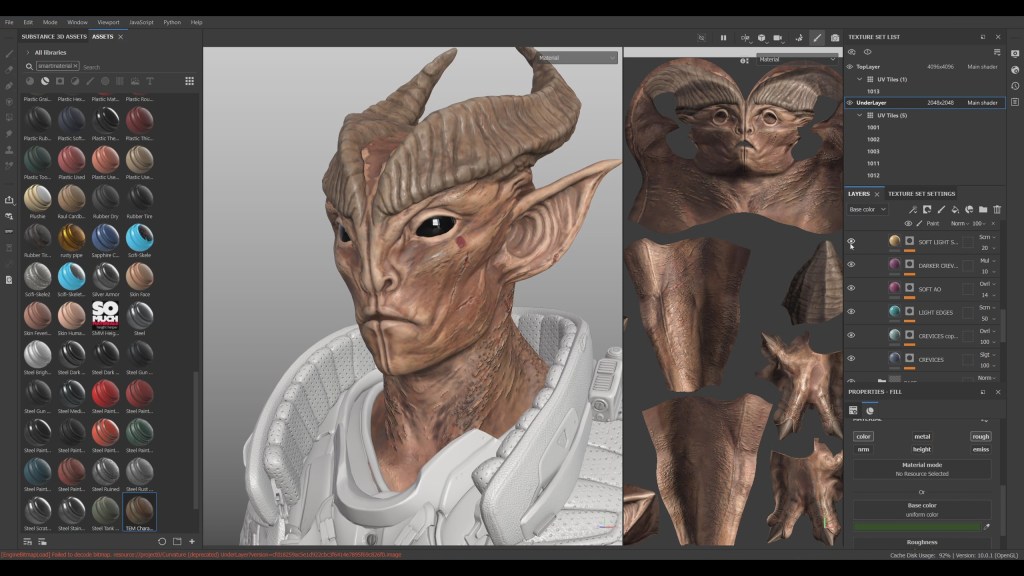
Task: Add a paint layer in Layers panel
Action: click(x=941, y=210)
